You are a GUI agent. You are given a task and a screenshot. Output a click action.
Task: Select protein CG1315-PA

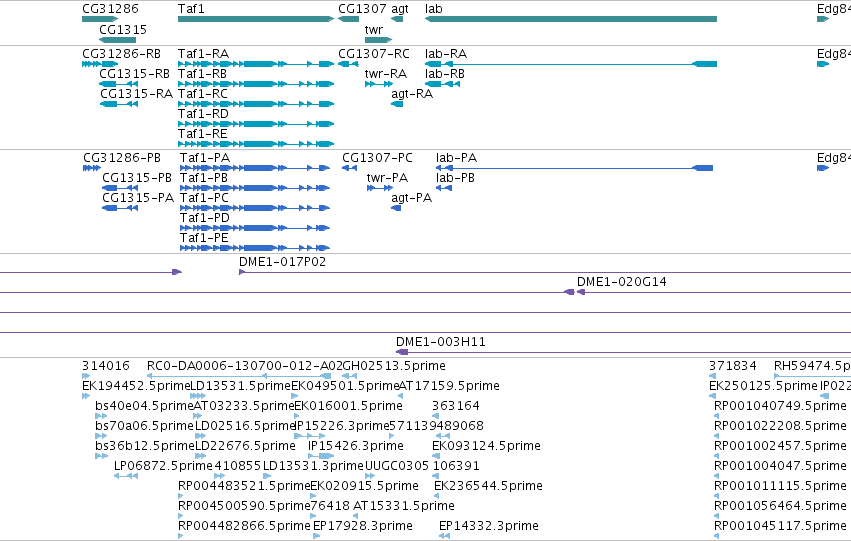(x=120, y=208)
